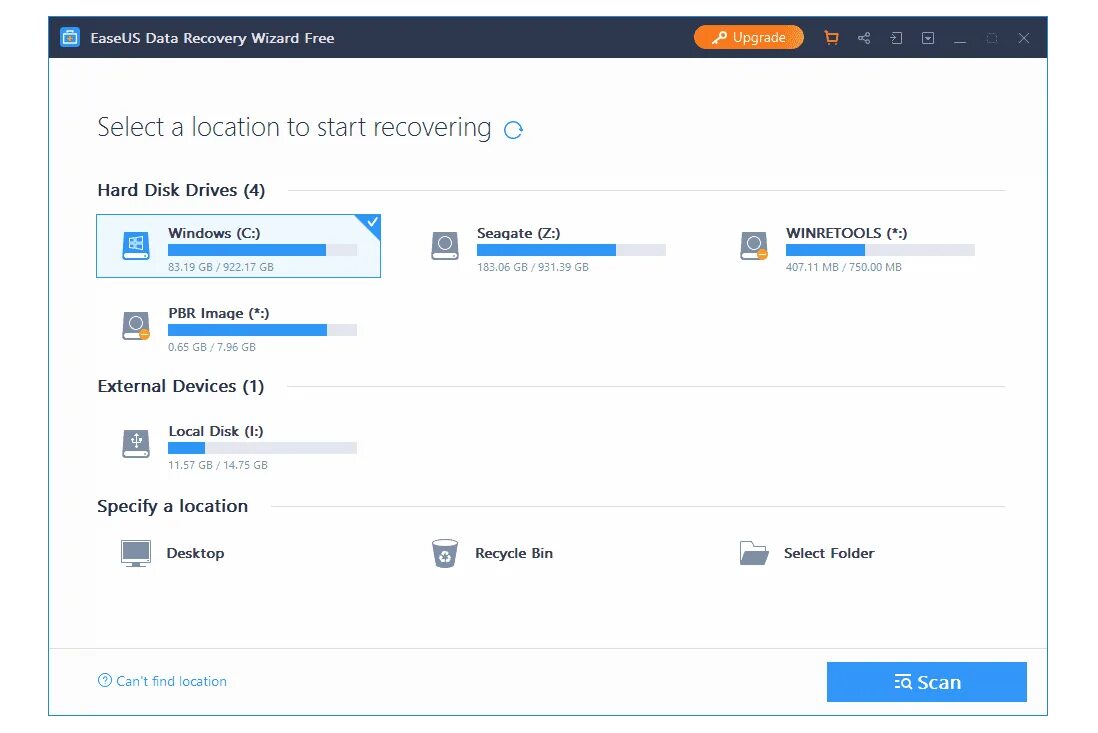The image size is (1098, 733).
Task: Click the 407.11 MB / 750.00 MB text
Action: click(844, 267)
